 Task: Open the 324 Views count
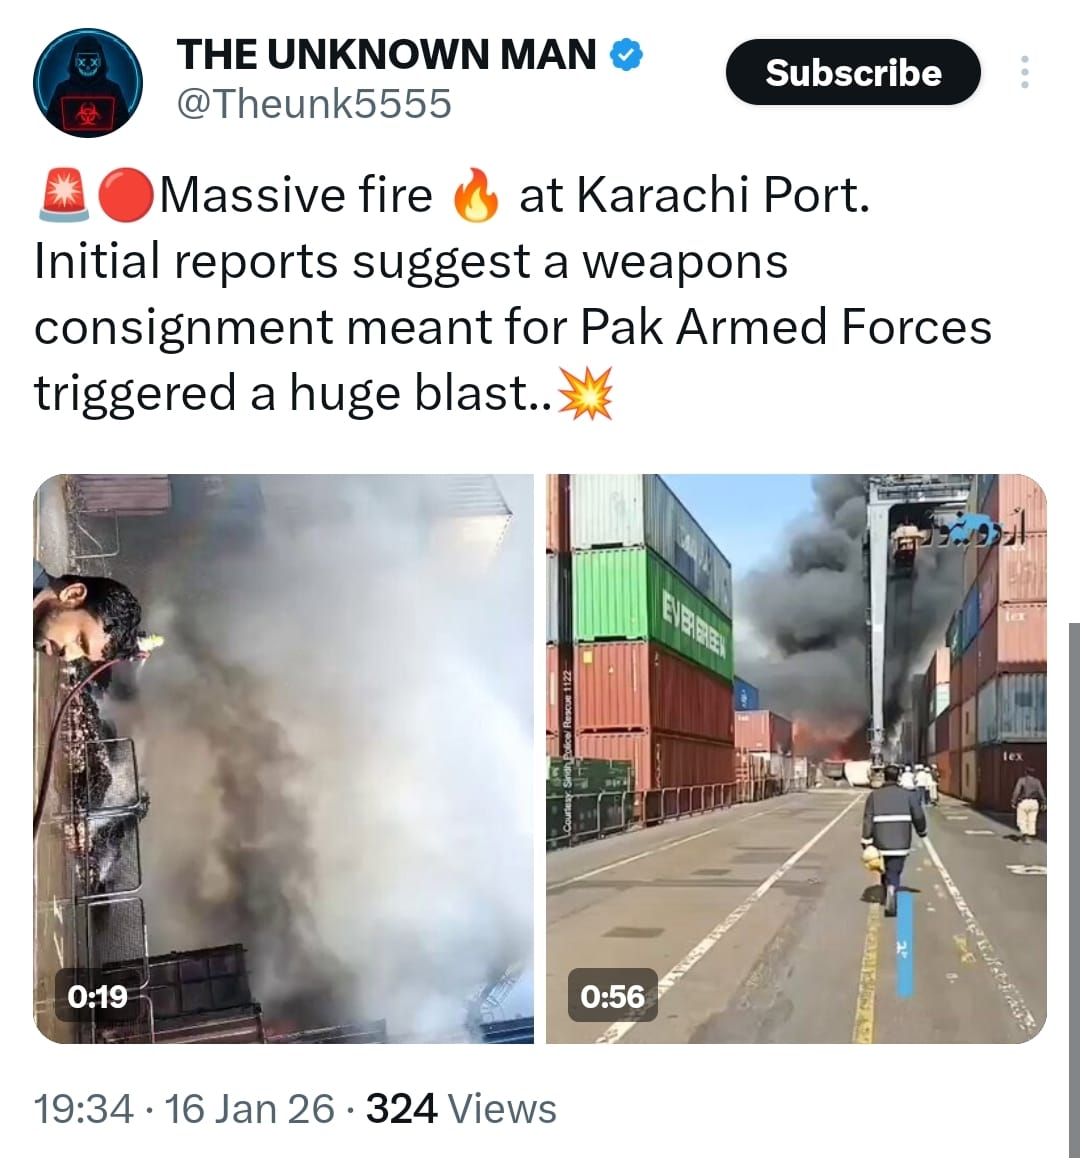[462, 1109]
